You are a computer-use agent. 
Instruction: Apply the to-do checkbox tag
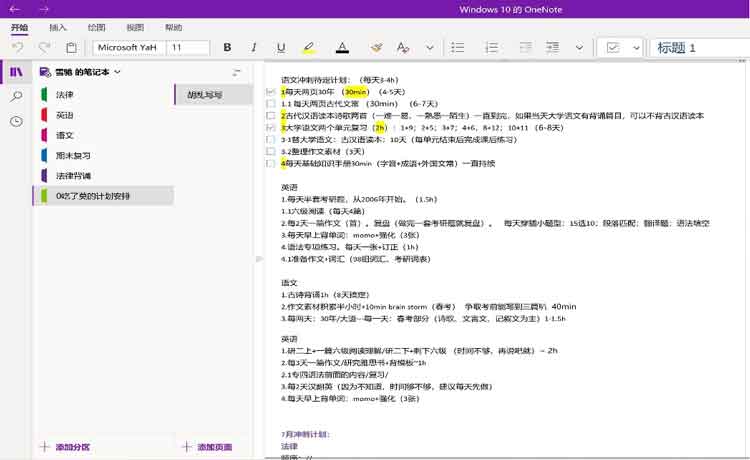613,47
